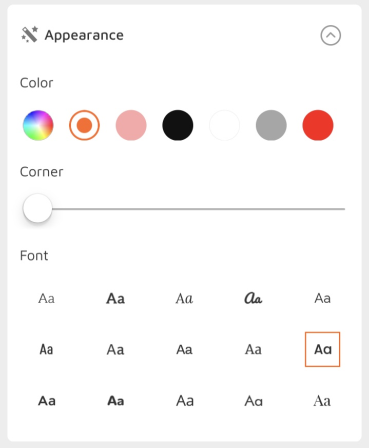369x448 pixels.
Task: Choose the black color swatch
Action: click(178, 125)
